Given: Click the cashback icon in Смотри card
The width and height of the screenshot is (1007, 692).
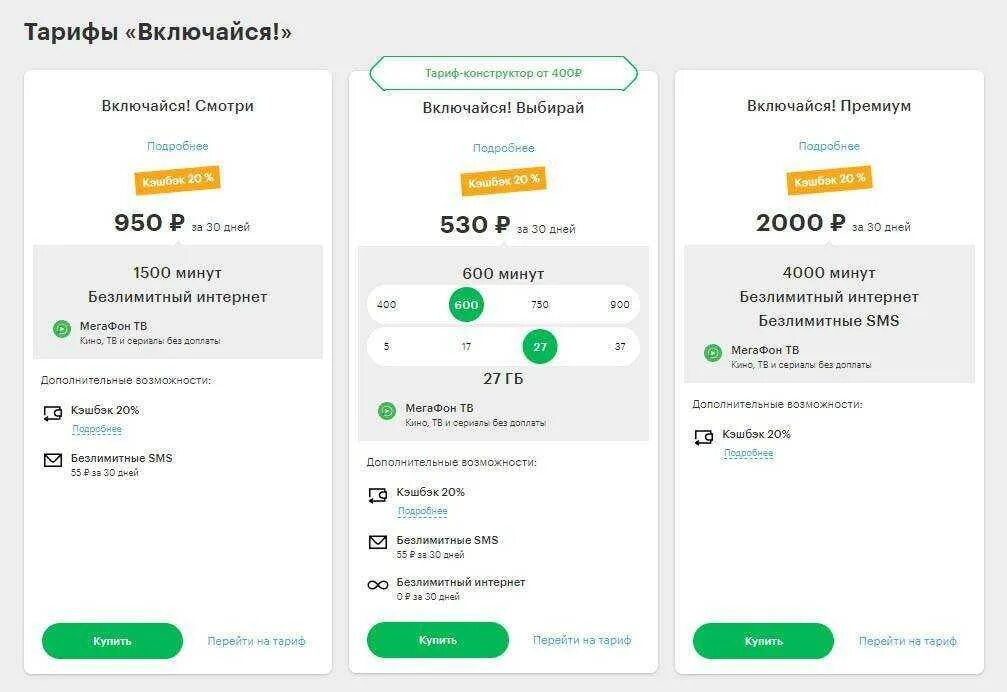Looking at the screenshot, I should (53, 413).
